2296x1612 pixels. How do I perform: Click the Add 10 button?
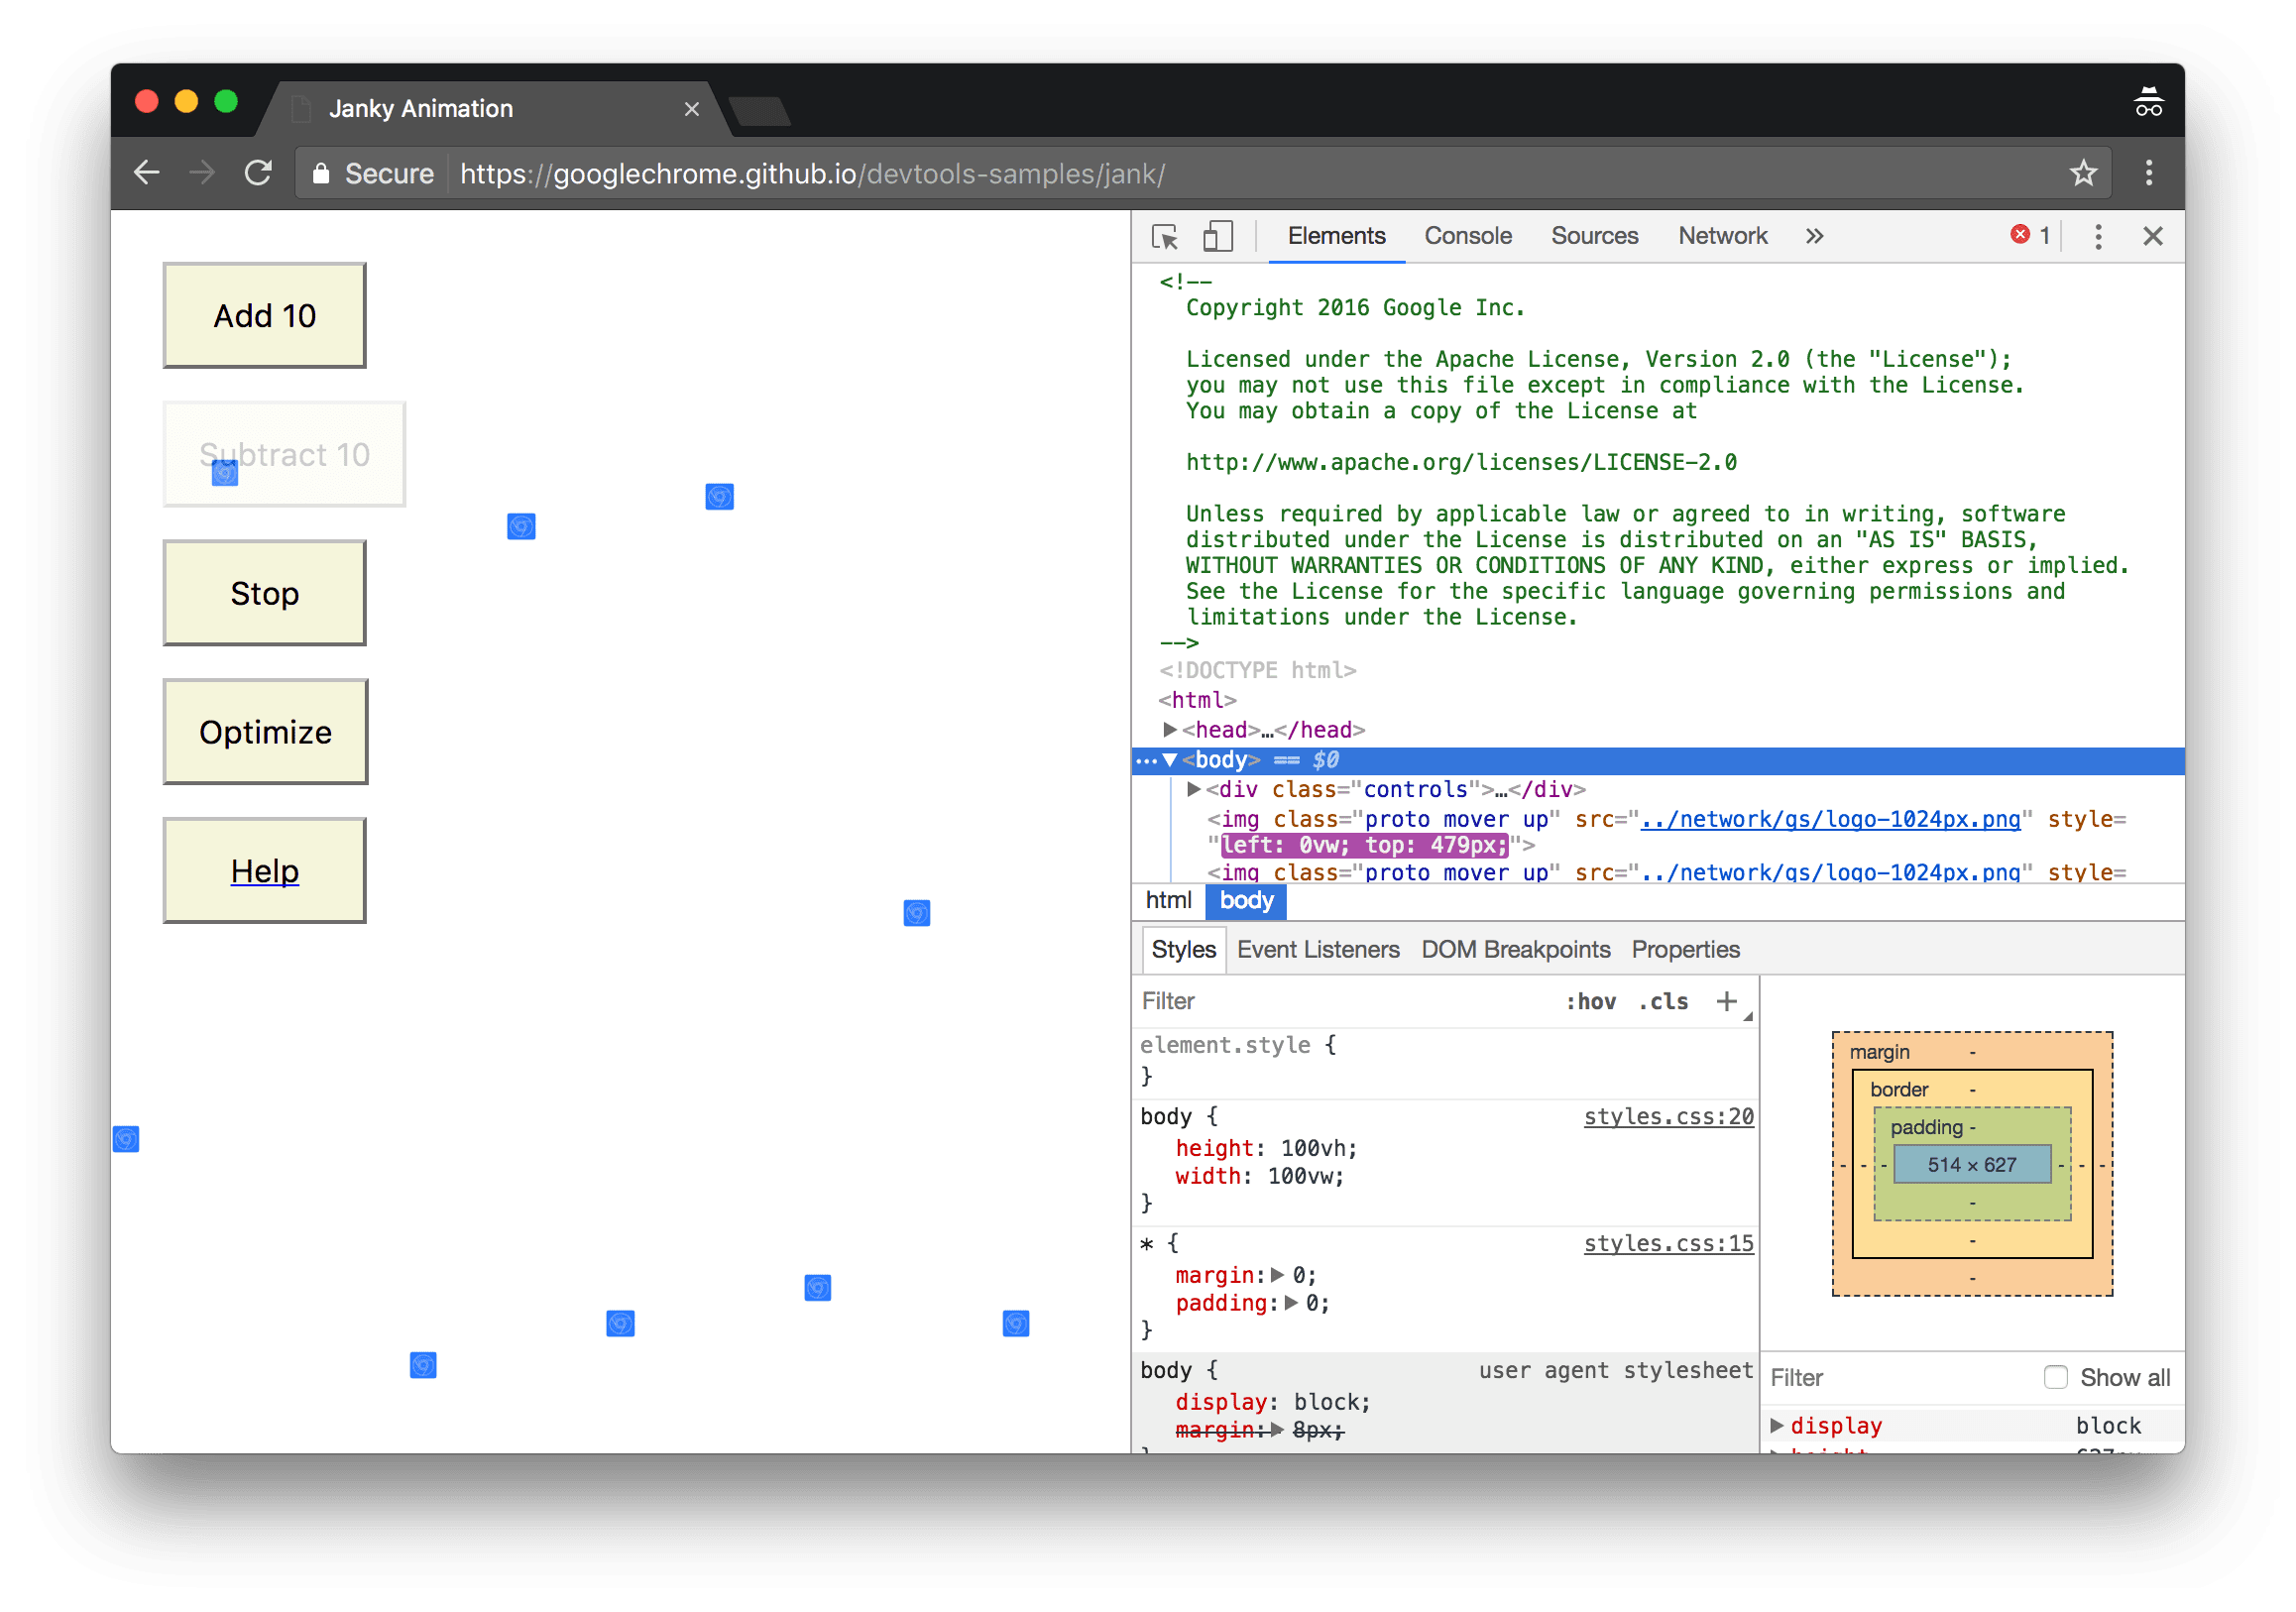266,316
